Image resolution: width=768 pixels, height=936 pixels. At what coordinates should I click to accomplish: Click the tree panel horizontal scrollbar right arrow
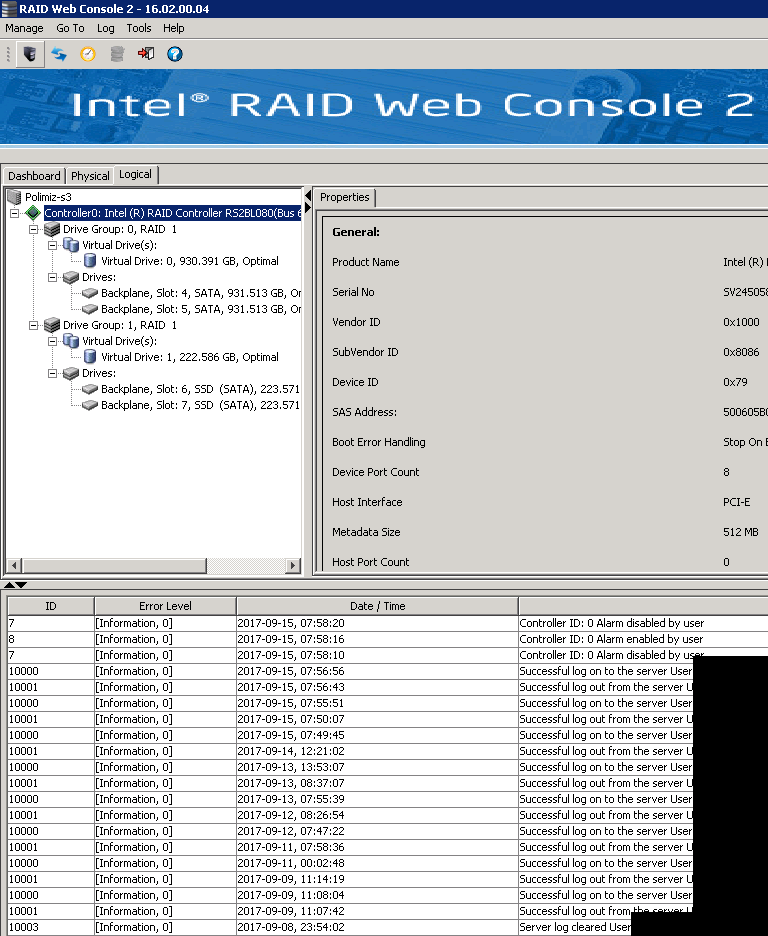tap(293, 566)
